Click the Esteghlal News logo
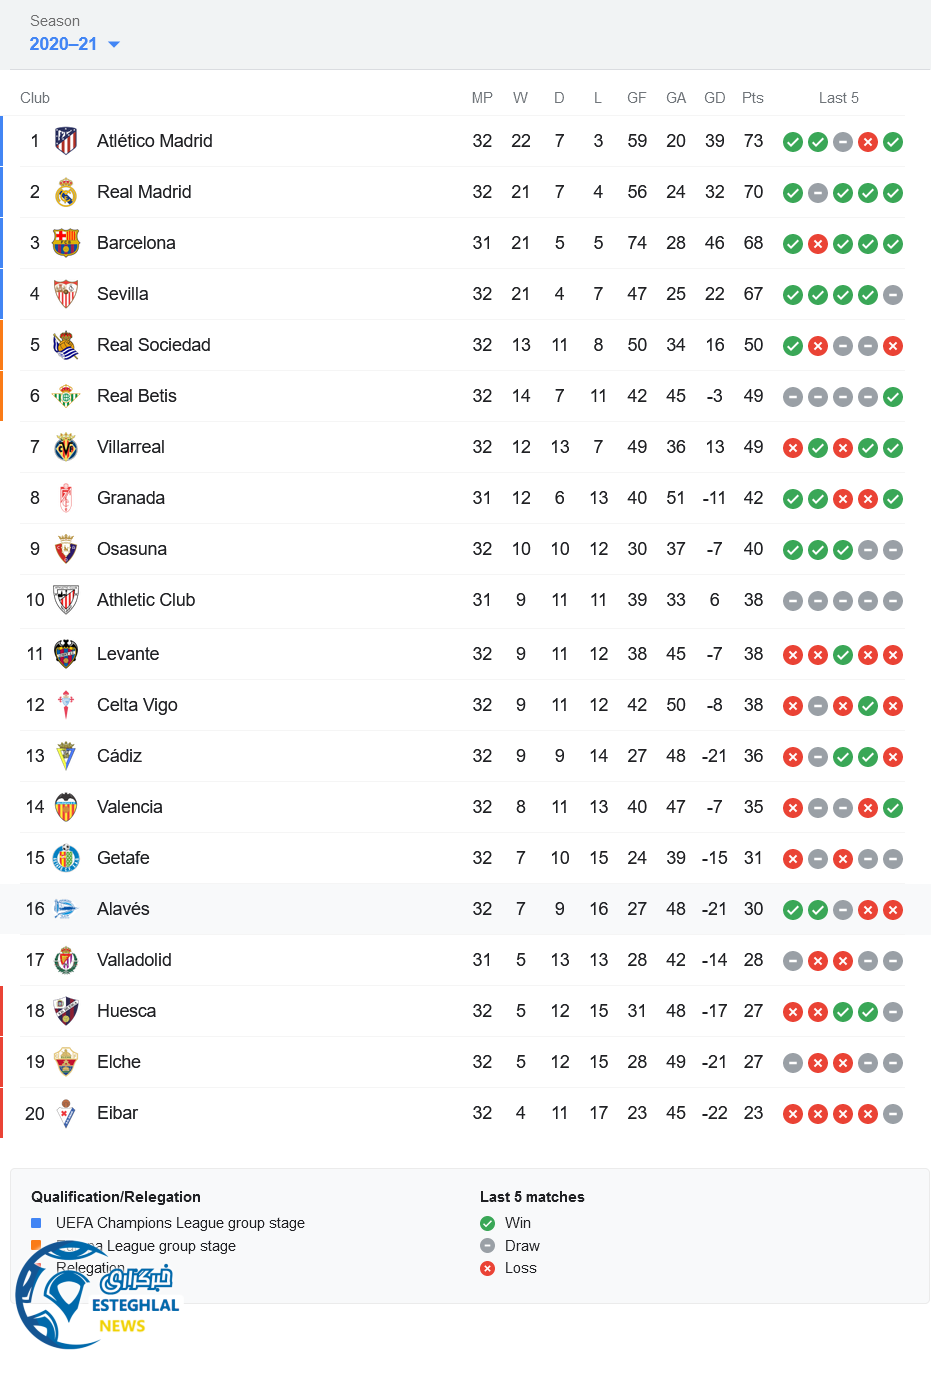This screenshot has height=1376, width=931. pyautogui.click(x=97, y=1297)
